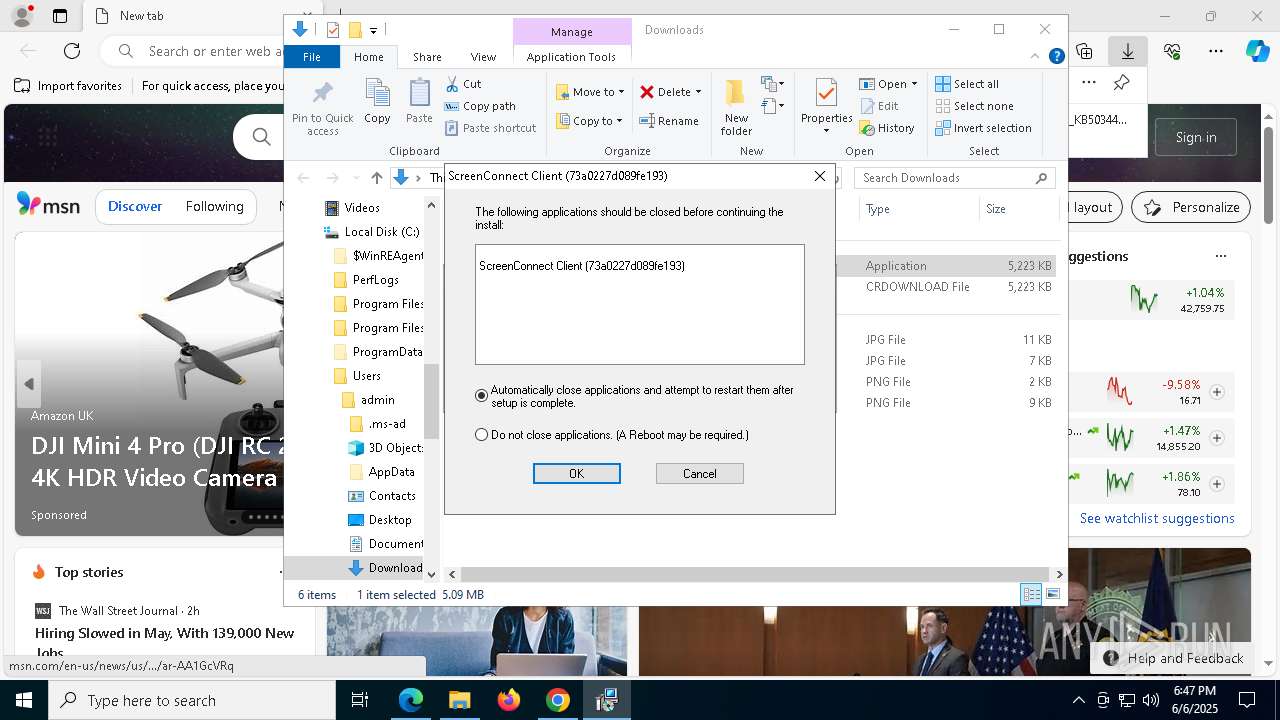Switch to the View ribbon tab
Viewport: 1280px width, 720px height.
click(x=483, y=57)
